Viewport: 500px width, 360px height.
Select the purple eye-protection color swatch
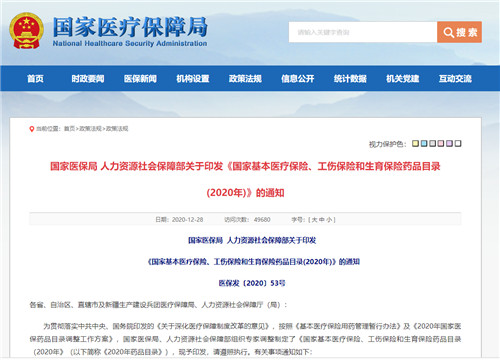click(x=449, y=143)
